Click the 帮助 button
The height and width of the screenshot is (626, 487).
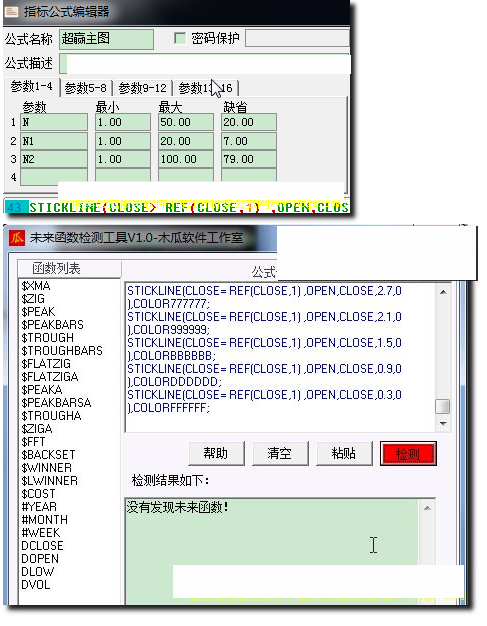click(x=216, y=454)
